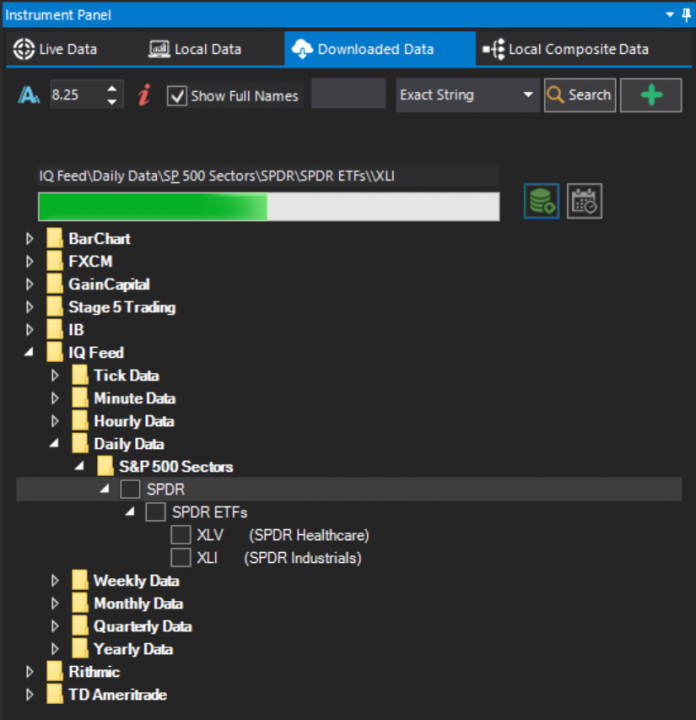Select the Tick Data folder icon
This screenshot has height=720, width=696.
pos(80,375)
